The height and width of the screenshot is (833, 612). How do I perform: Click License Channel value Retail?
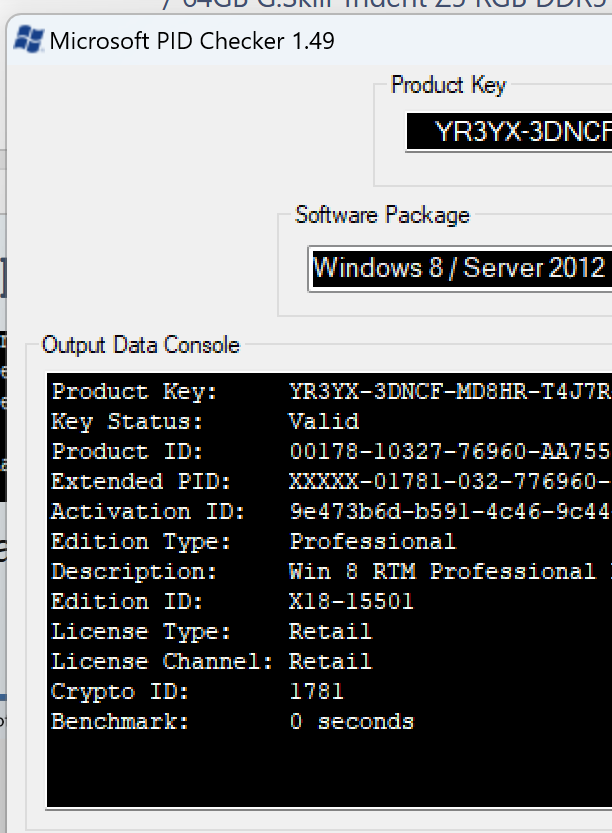(330, 661)
